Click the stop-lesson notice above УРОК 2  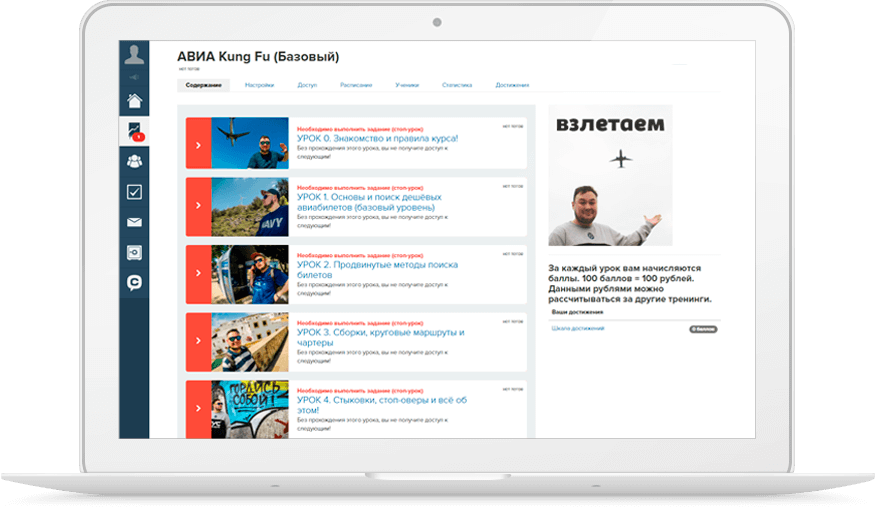coord(360,256)
